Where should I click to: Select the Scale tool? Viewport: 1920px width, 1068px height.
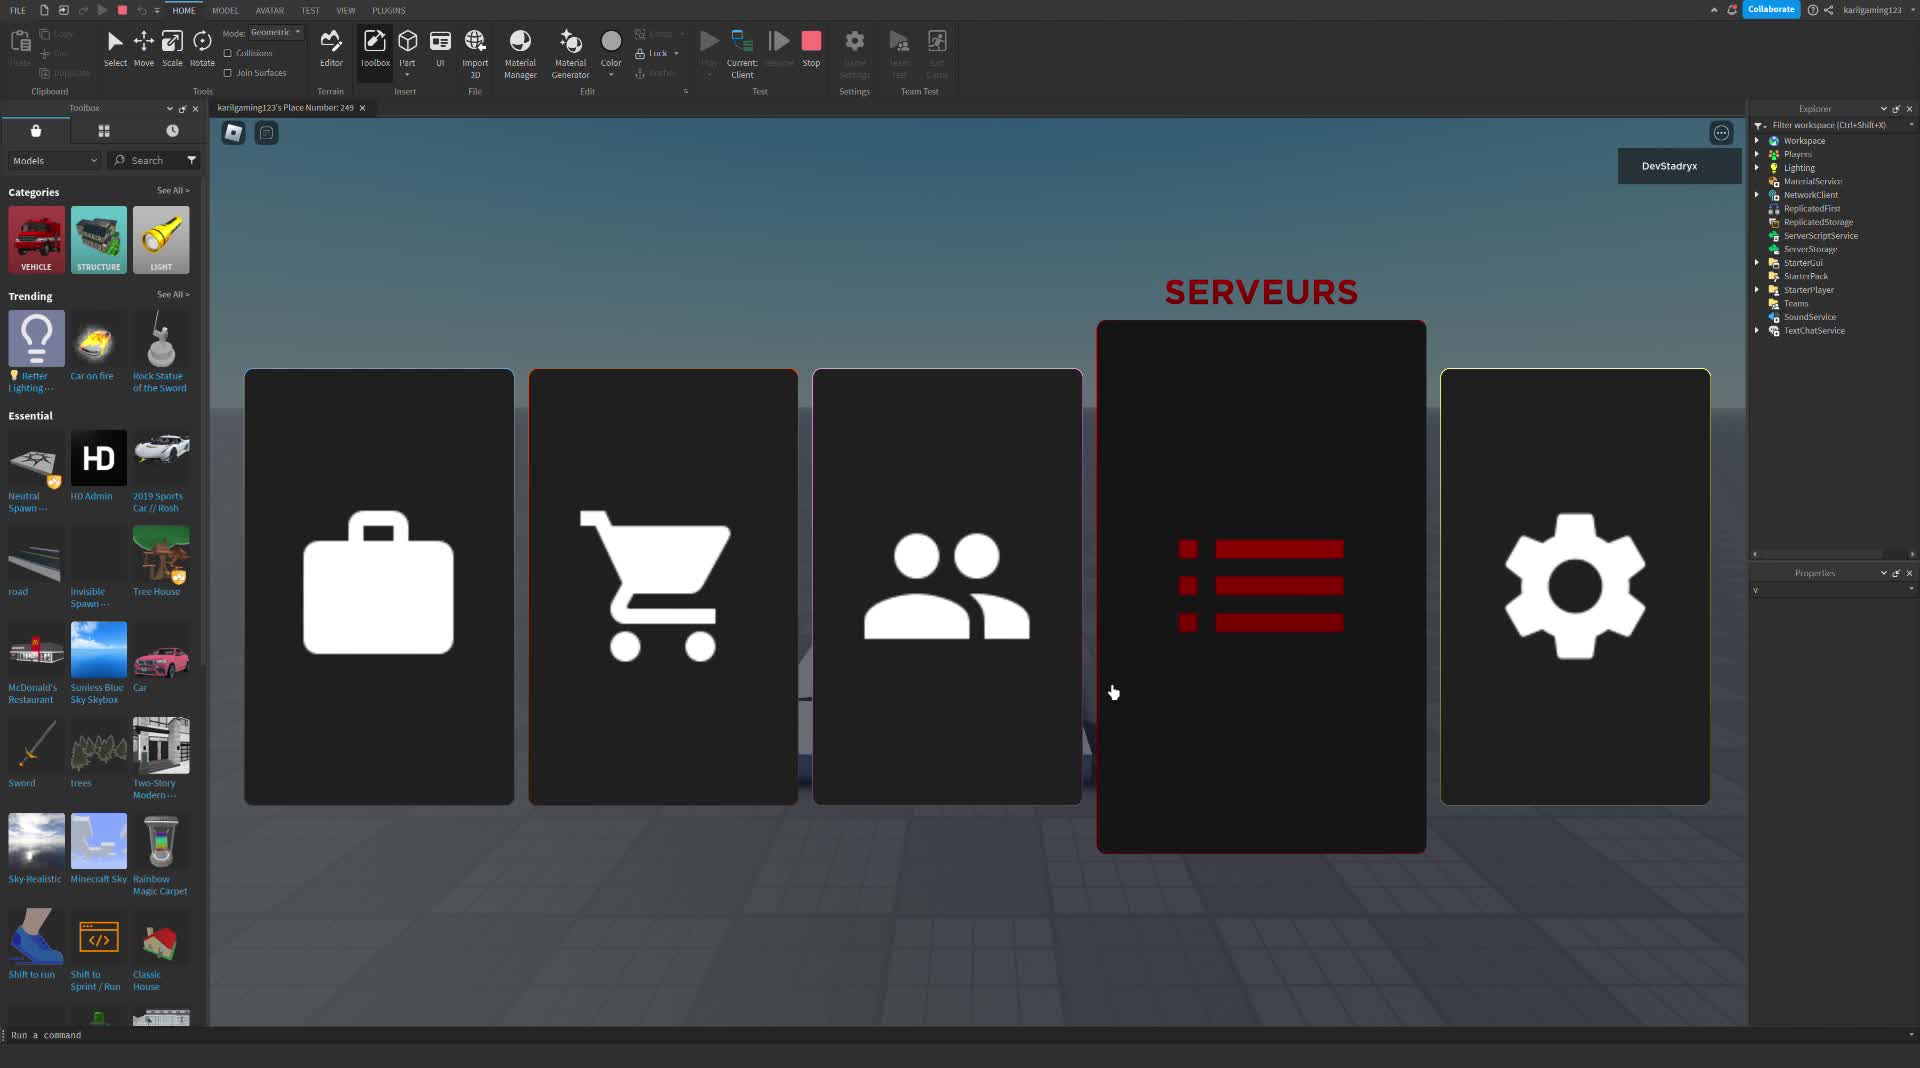[x=172, y=45]
